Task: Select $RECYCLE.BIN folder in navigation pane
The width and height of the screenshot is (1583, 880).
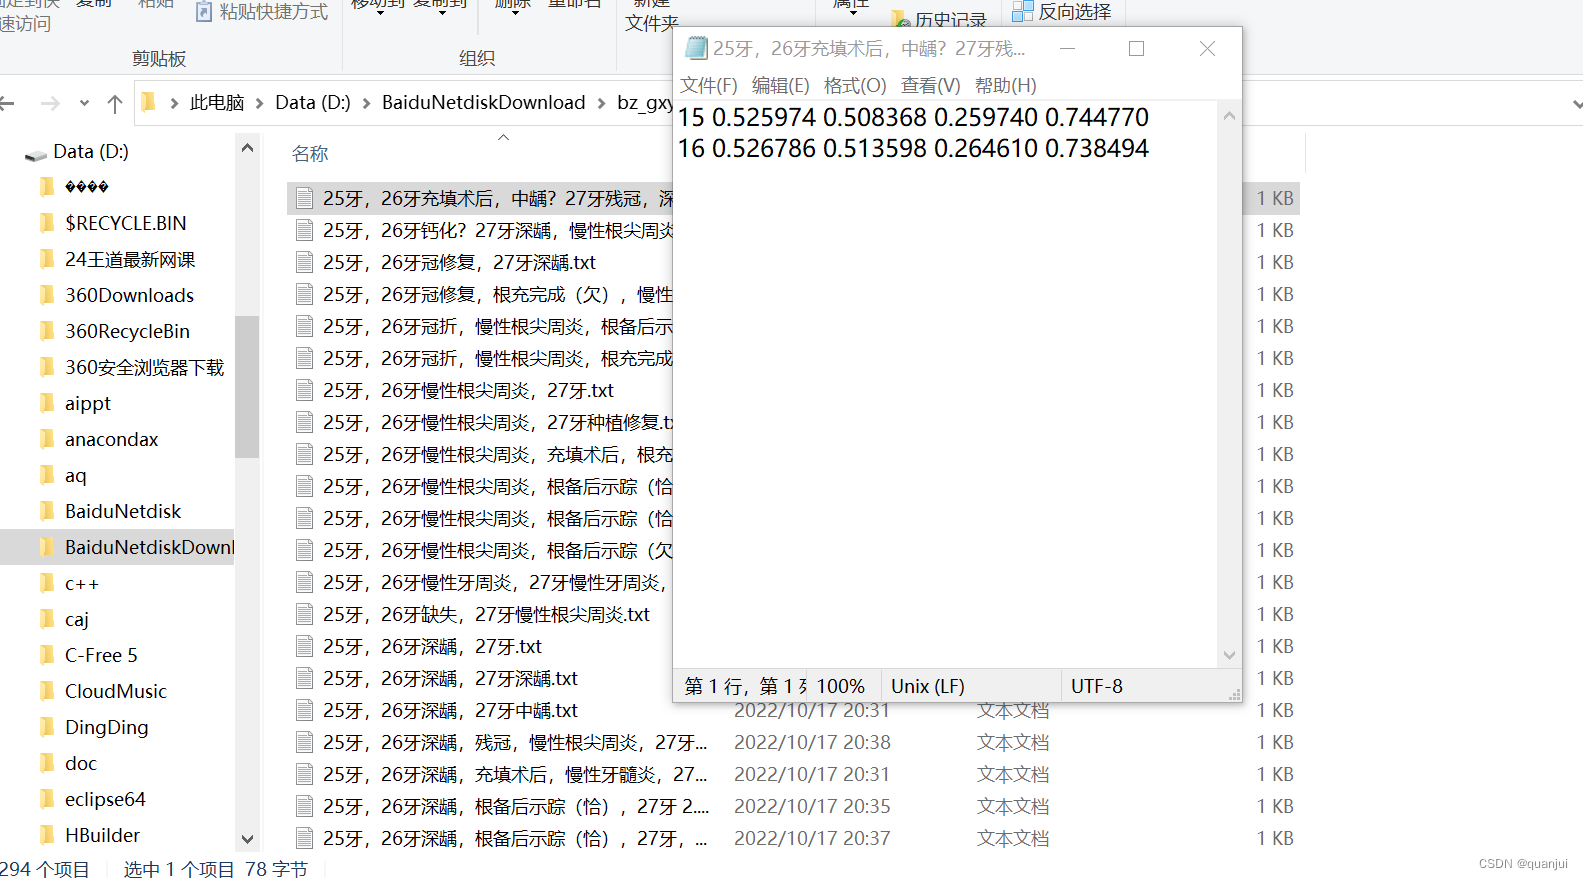Action: (125, 223)
